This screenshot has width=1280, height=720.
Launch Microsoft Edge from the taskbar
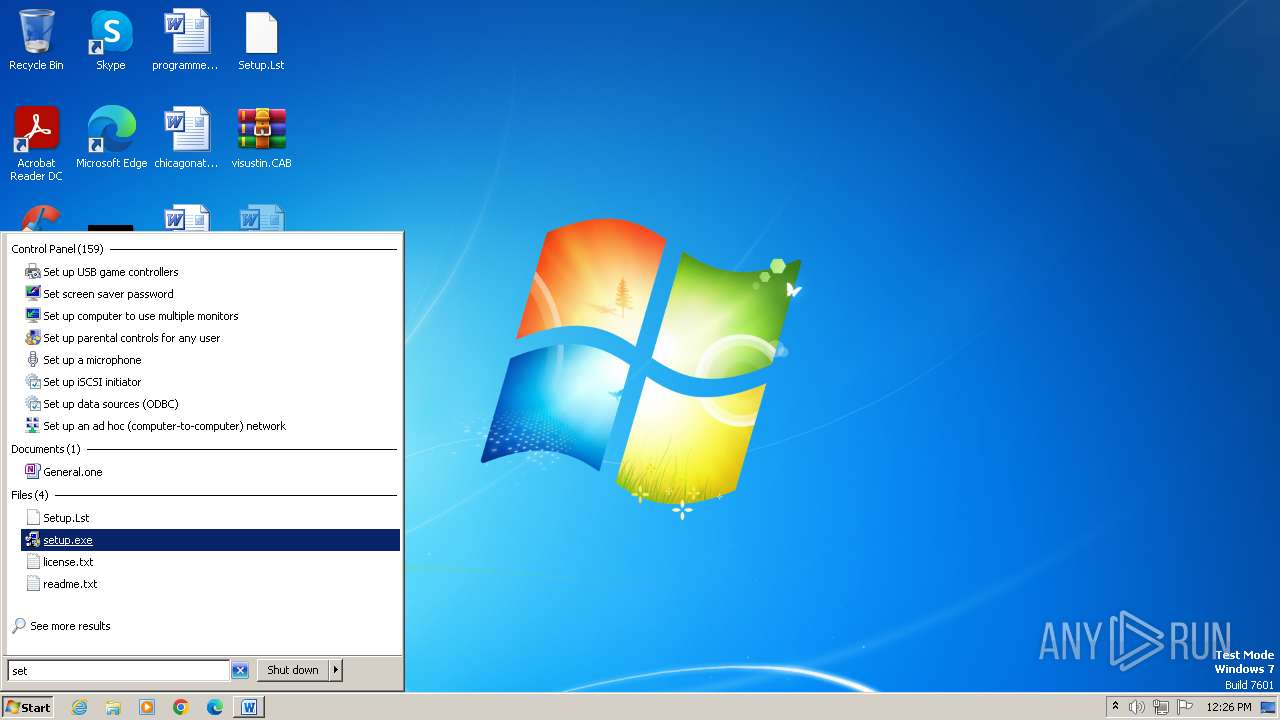pyautogui.click(x=215, y=707)
